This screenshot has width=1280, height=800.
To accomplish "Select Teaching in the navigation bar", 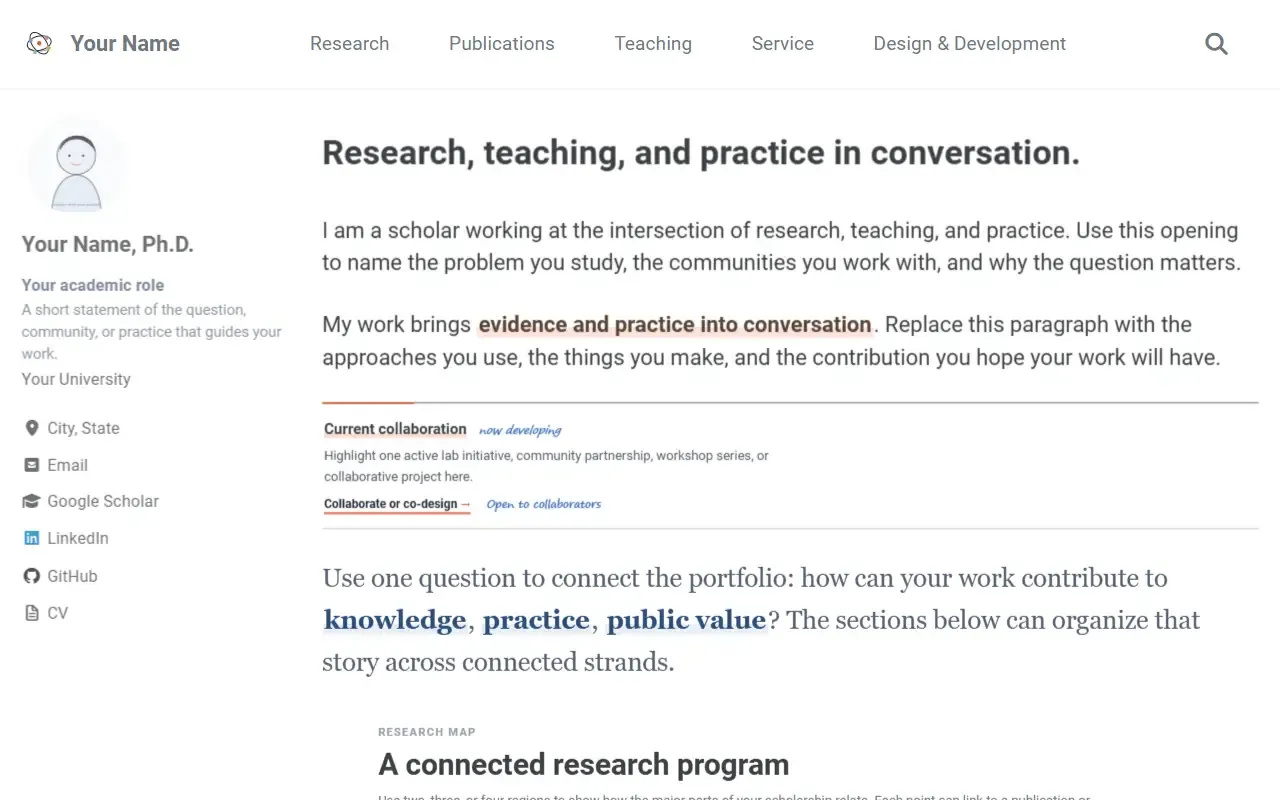I will (x=653, y=44).
